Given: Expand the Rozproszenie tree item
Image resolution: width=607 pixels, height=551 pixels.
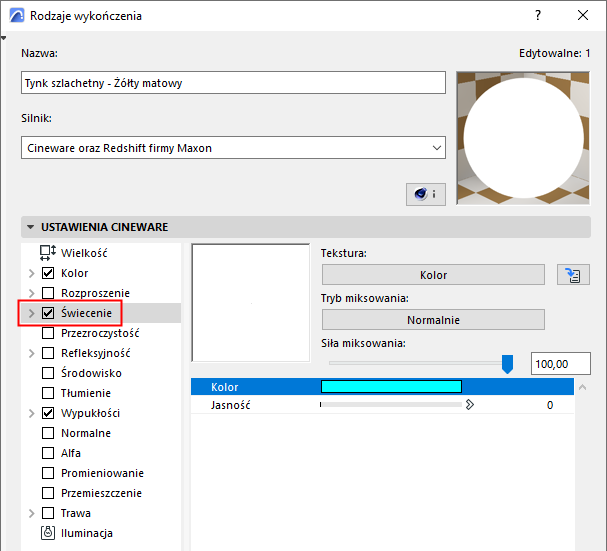Looking at the screenshot, I should click(32, 293).
